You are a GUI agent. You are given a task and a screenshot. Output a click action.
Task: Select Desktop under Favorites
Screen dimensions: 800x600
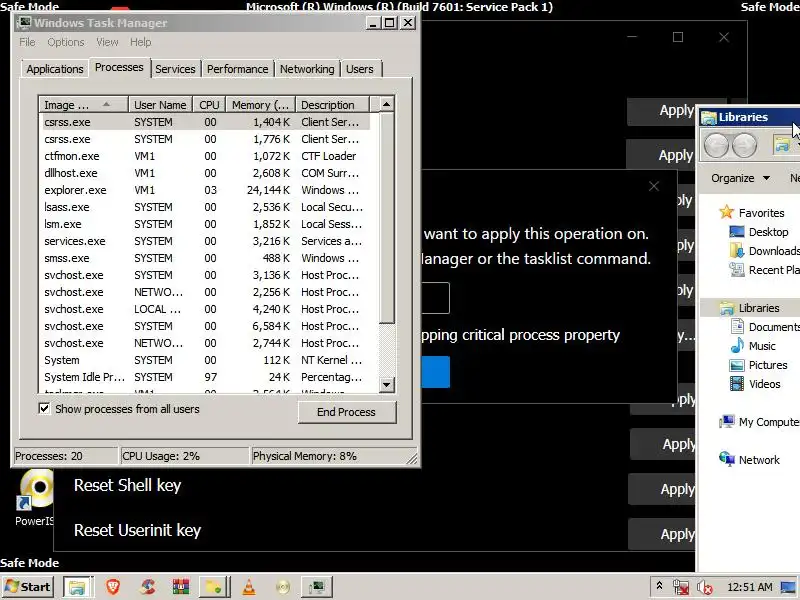[x=759, y=232]
